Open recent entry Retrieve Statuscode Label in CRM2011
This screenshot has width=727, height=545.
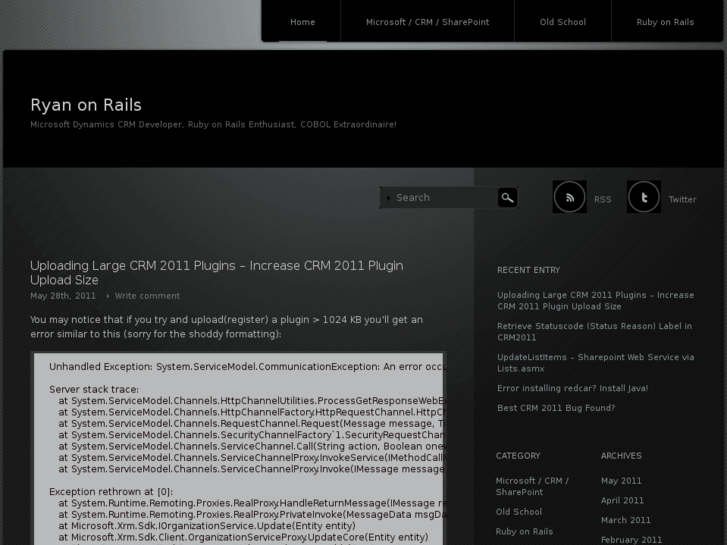(594, 332)
